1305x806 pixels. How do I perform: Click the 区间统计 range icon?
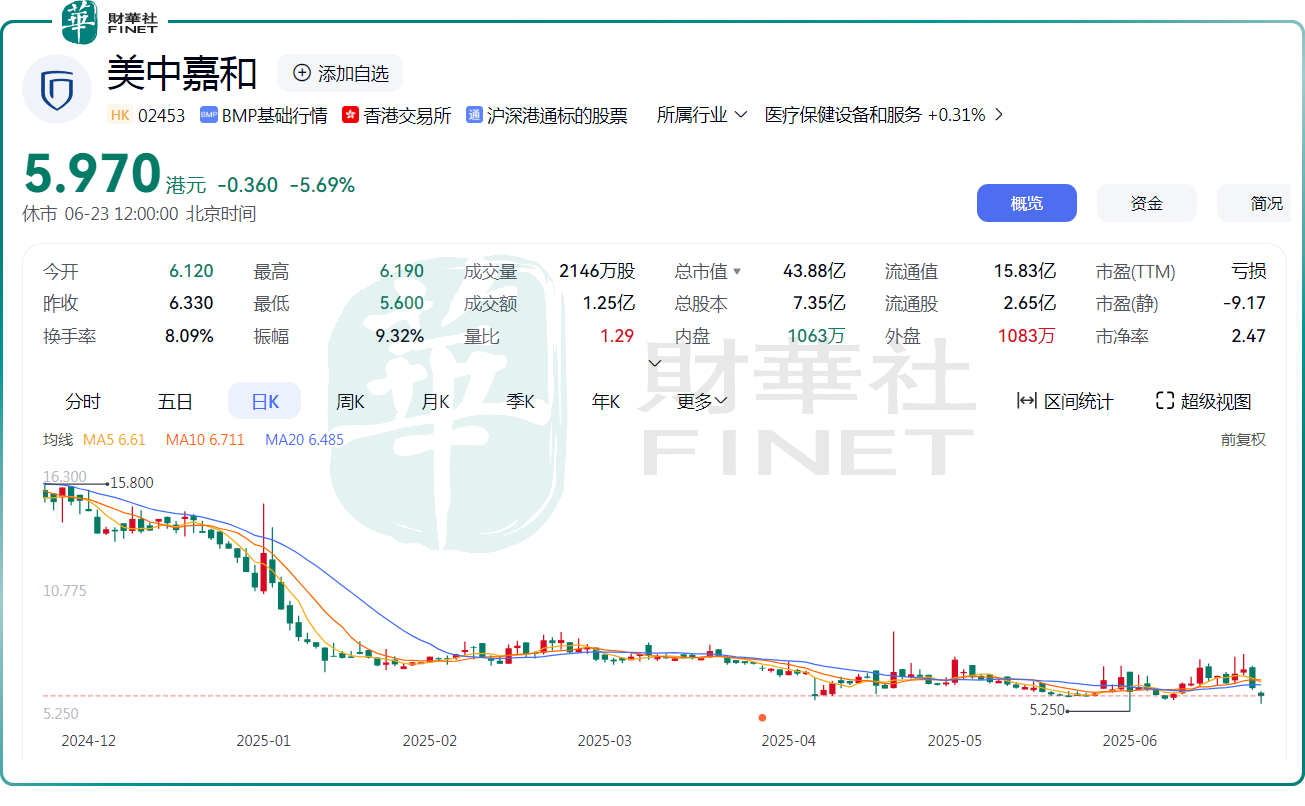pos(1026,401)
